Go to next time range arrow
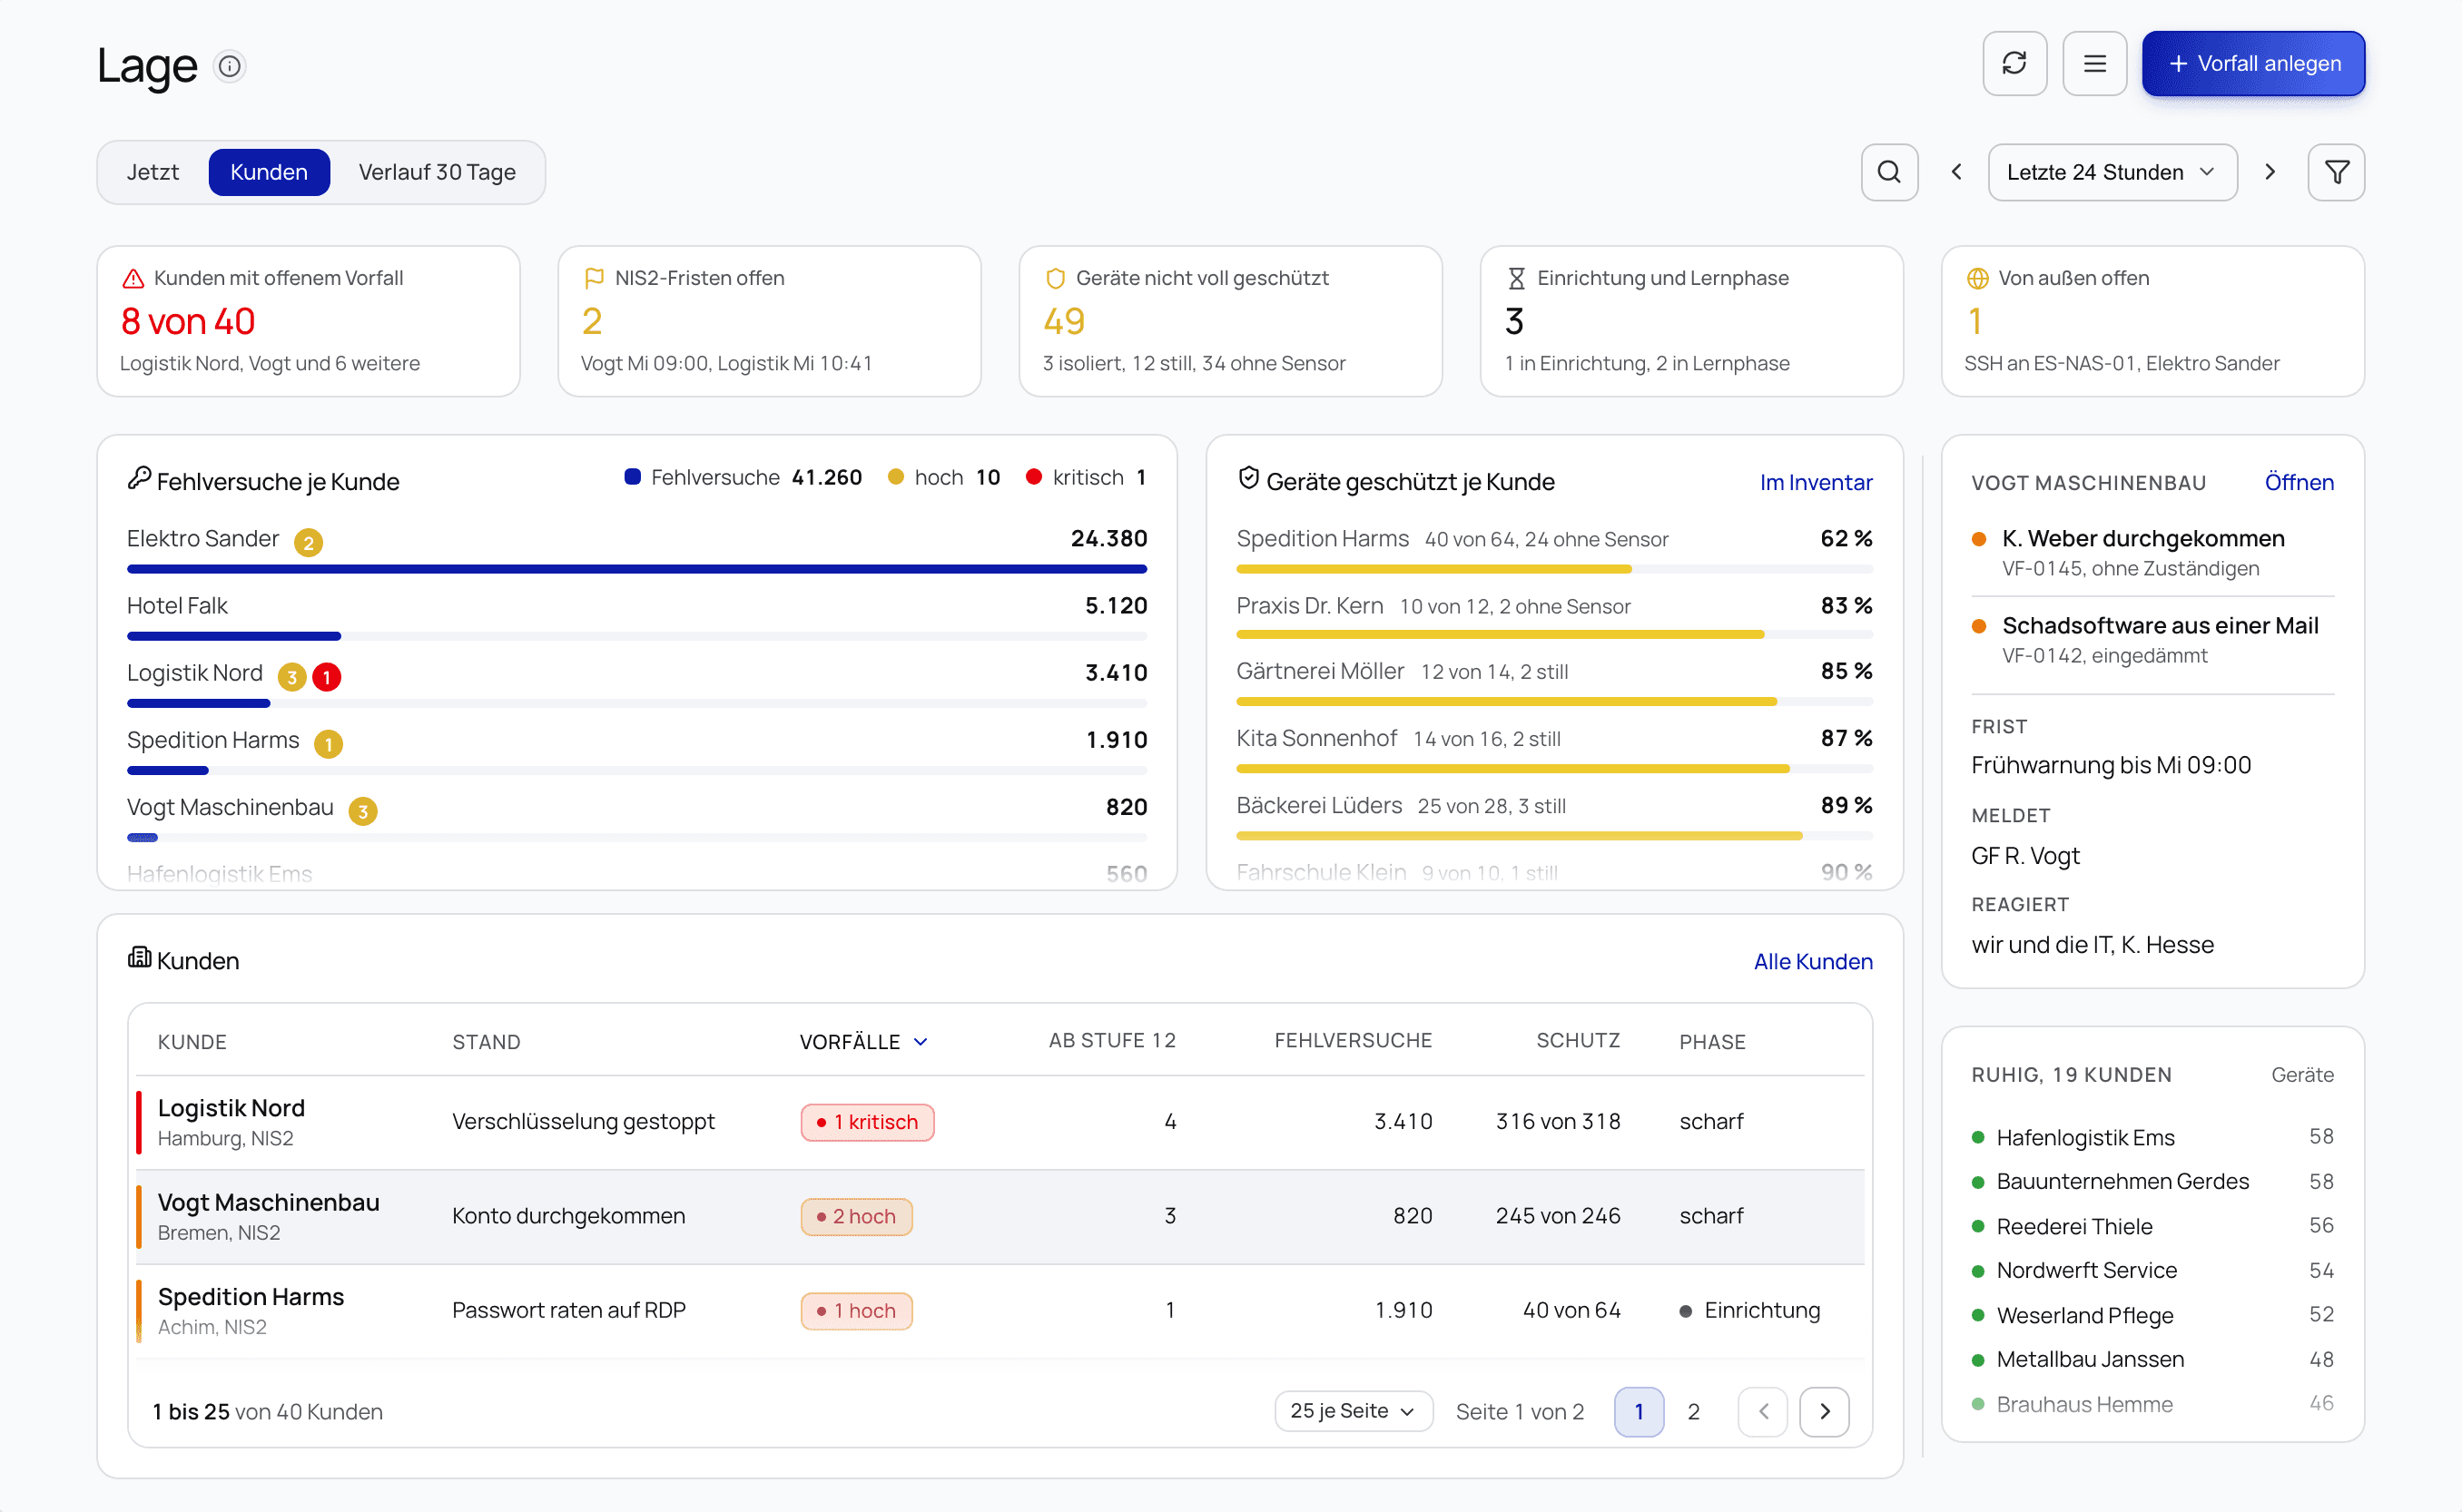Viewport: 2462px width, 1512px height. (2269, 172)
